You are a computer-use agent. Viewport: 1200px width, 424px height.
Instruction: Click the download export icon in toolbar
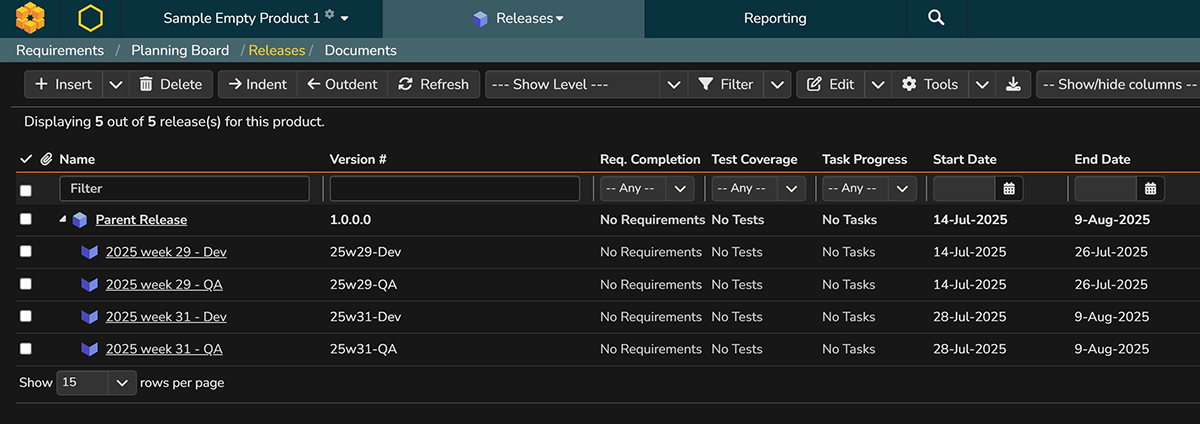[x=1013, y=84]
